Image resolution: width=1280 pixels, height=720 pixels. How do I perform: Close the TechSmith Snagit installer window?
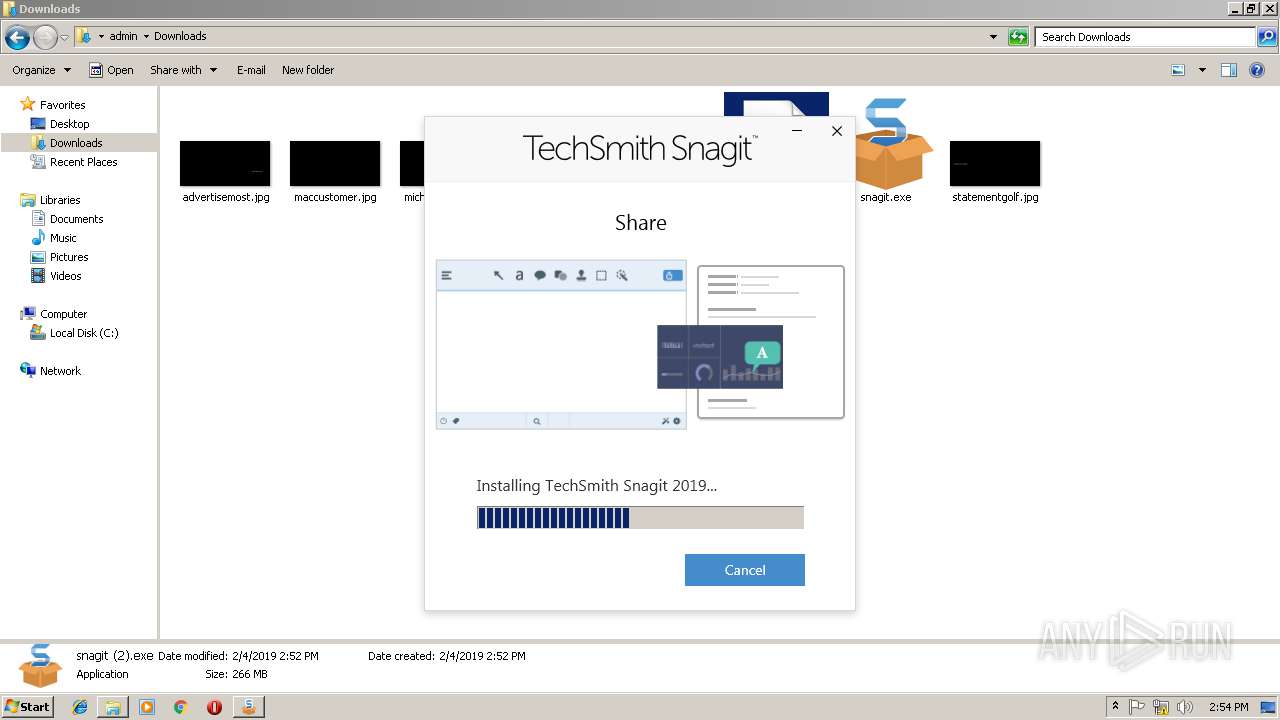tap(837, 131)
